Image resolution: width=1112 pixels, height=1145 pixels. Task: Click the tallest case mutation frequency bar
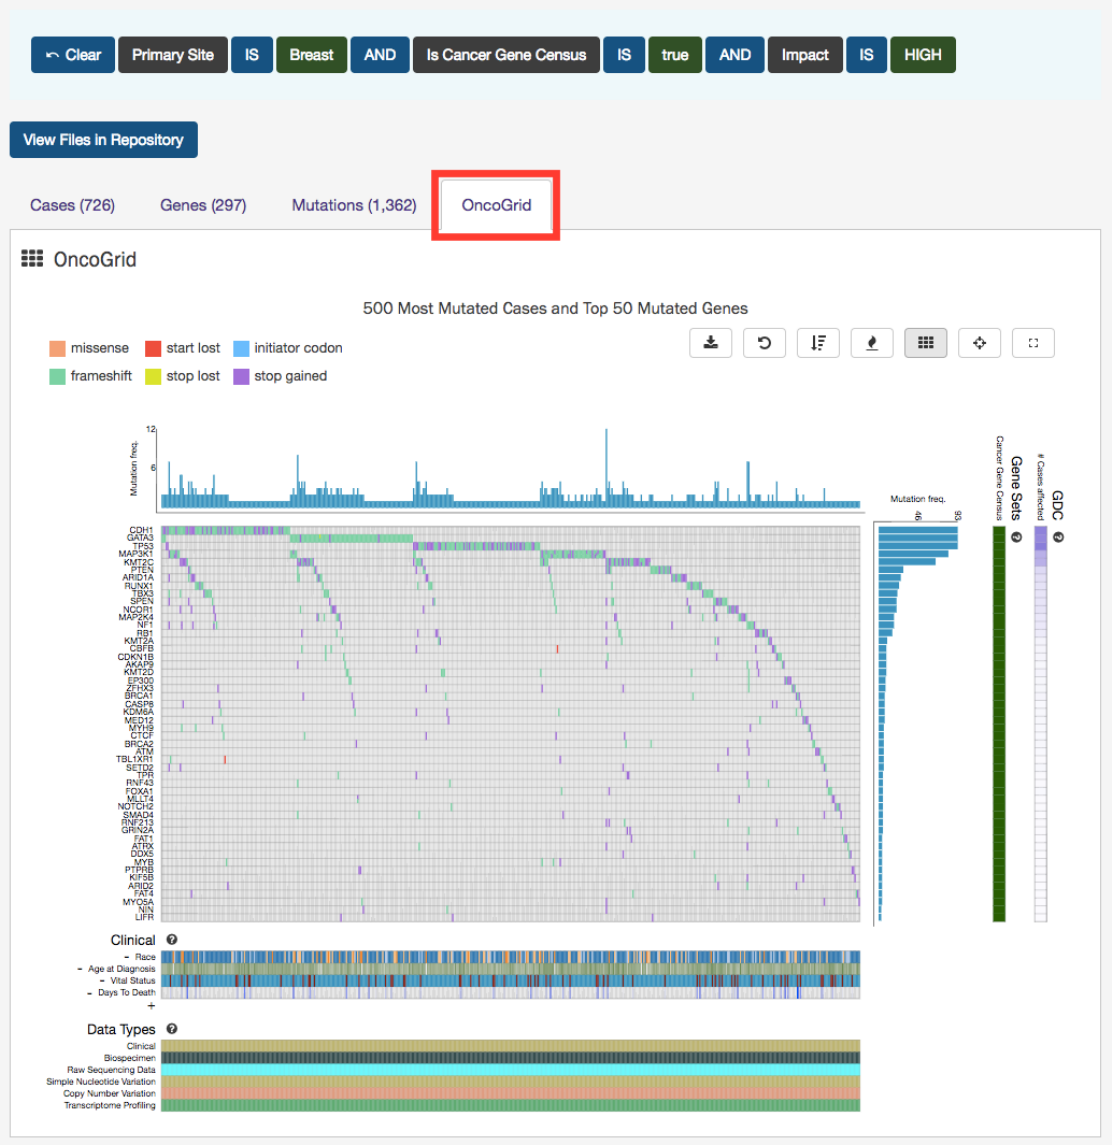click(x=606, y=467)
